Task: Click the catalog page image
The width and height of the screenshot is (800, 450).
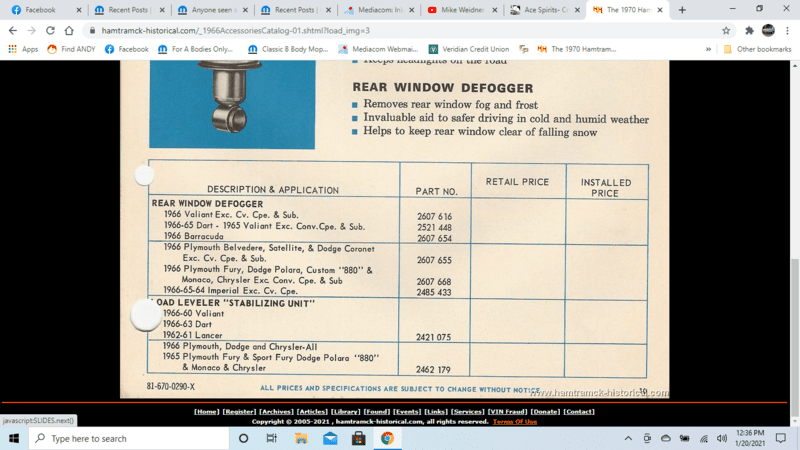Action: 394,229
